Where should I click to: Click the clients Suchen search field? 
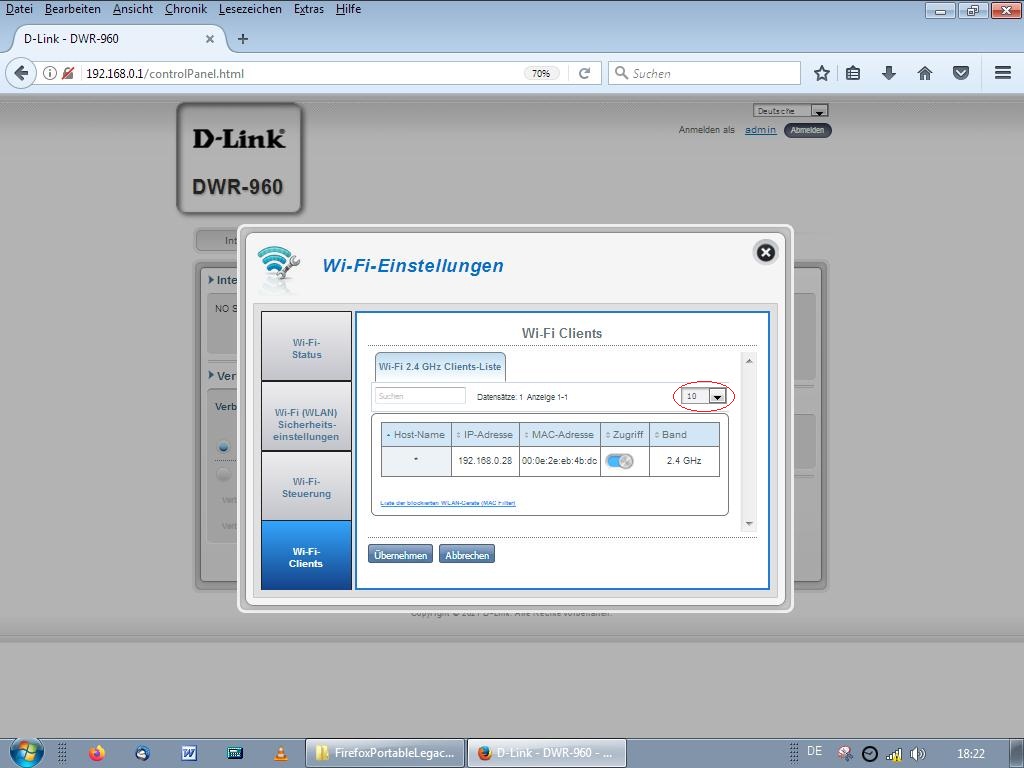click(x=420, y=396)
